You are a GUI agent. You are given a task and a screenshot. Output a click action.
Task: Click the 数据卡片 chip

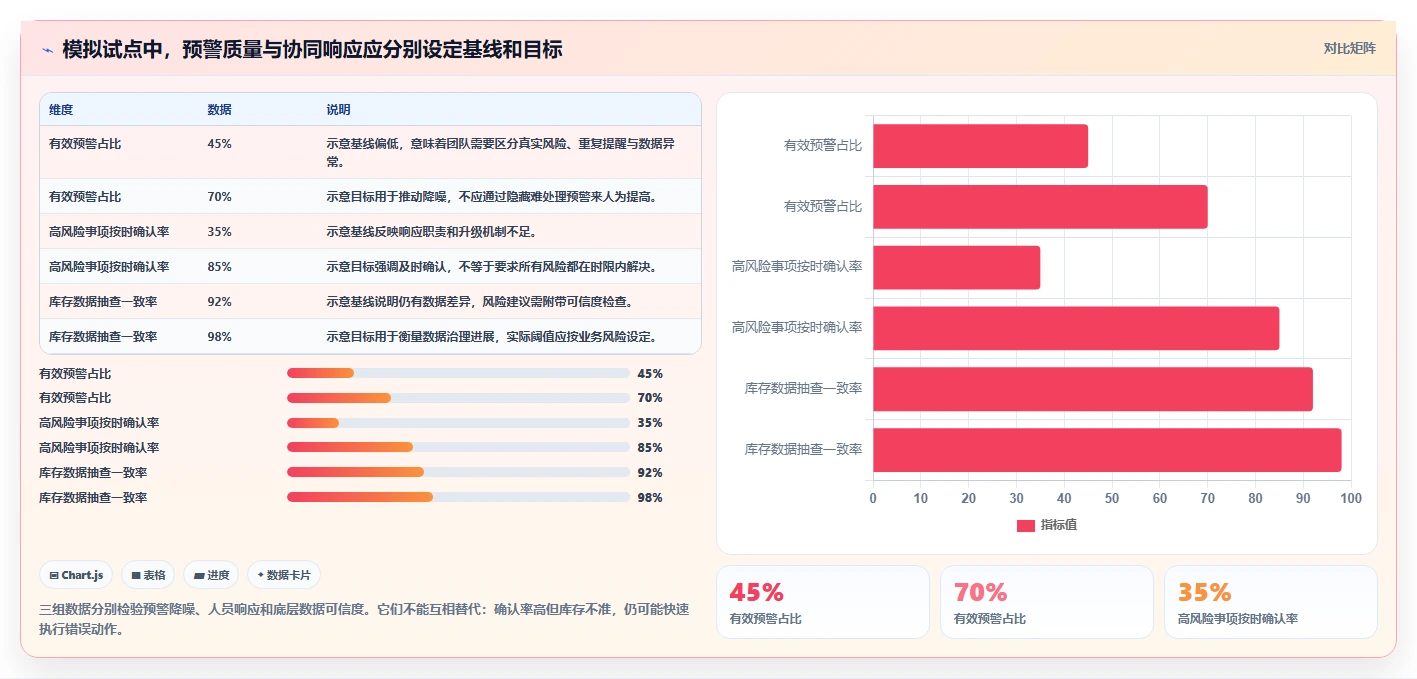[x=284, y=575]
